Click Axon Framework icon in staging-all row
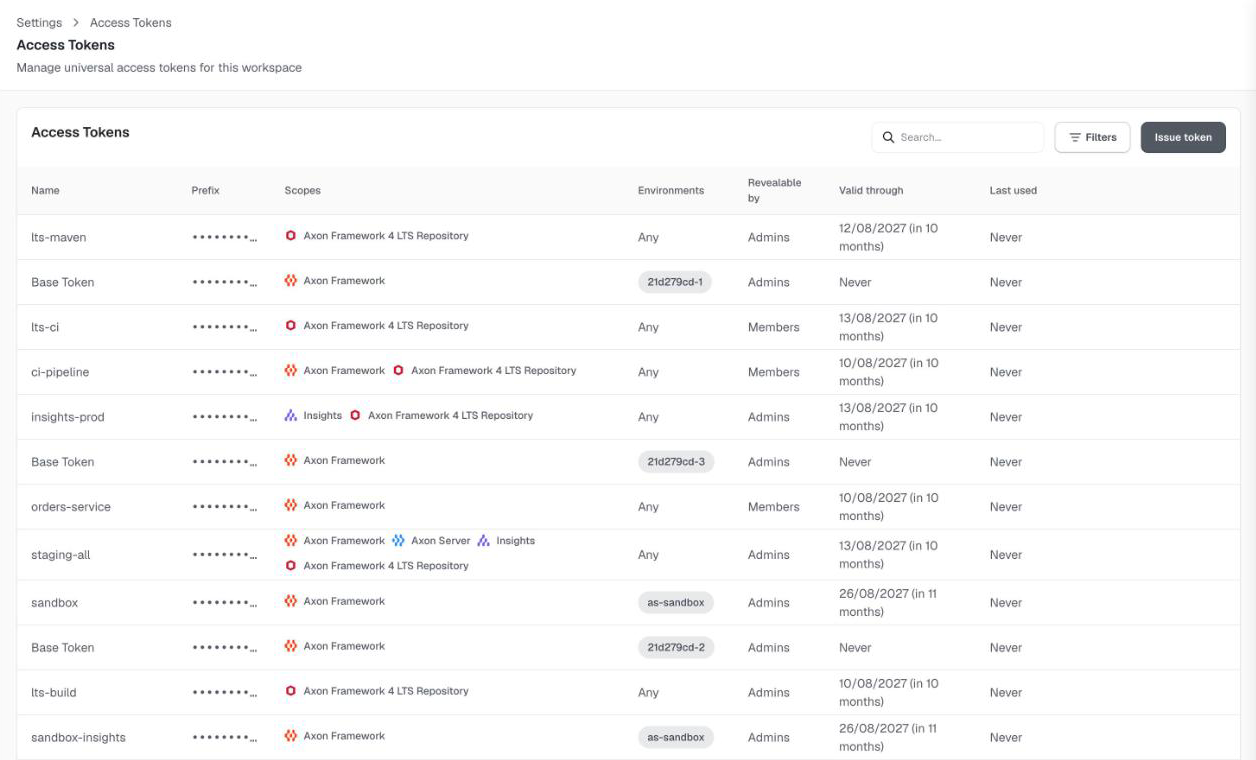The image size is (1256, 760). [x=291, y=540]
